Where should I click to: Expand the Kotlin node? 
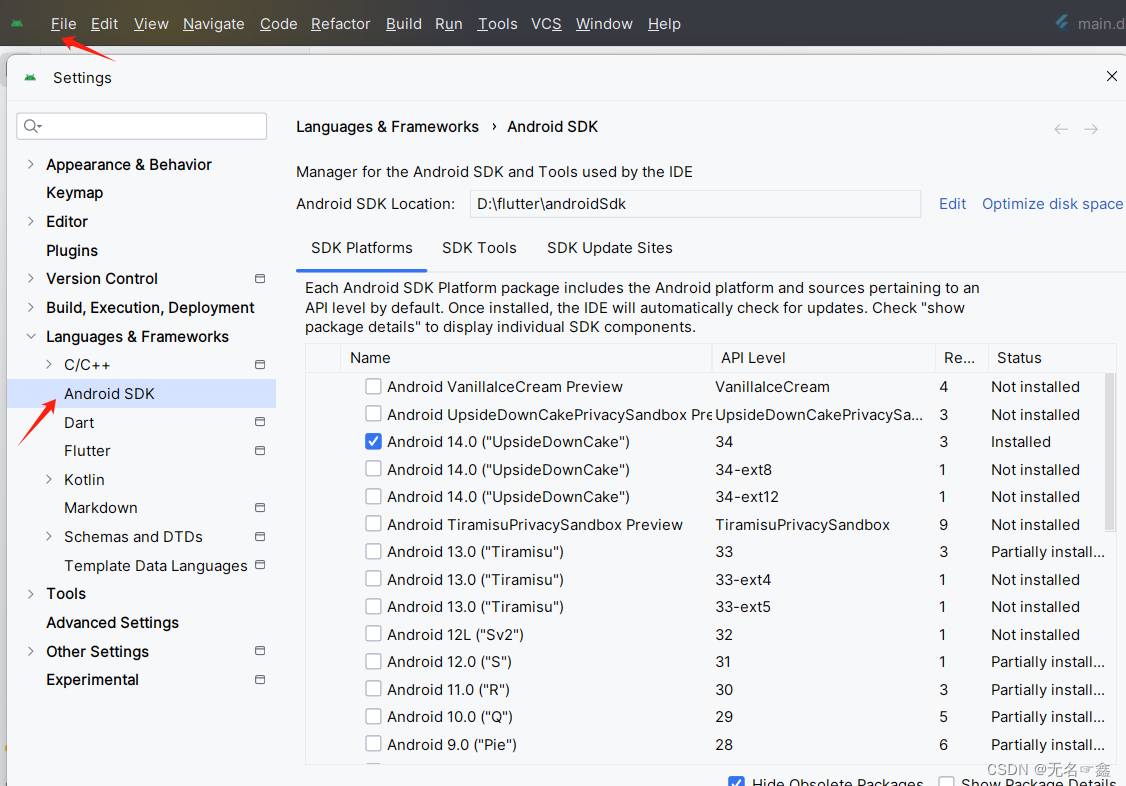49,479
